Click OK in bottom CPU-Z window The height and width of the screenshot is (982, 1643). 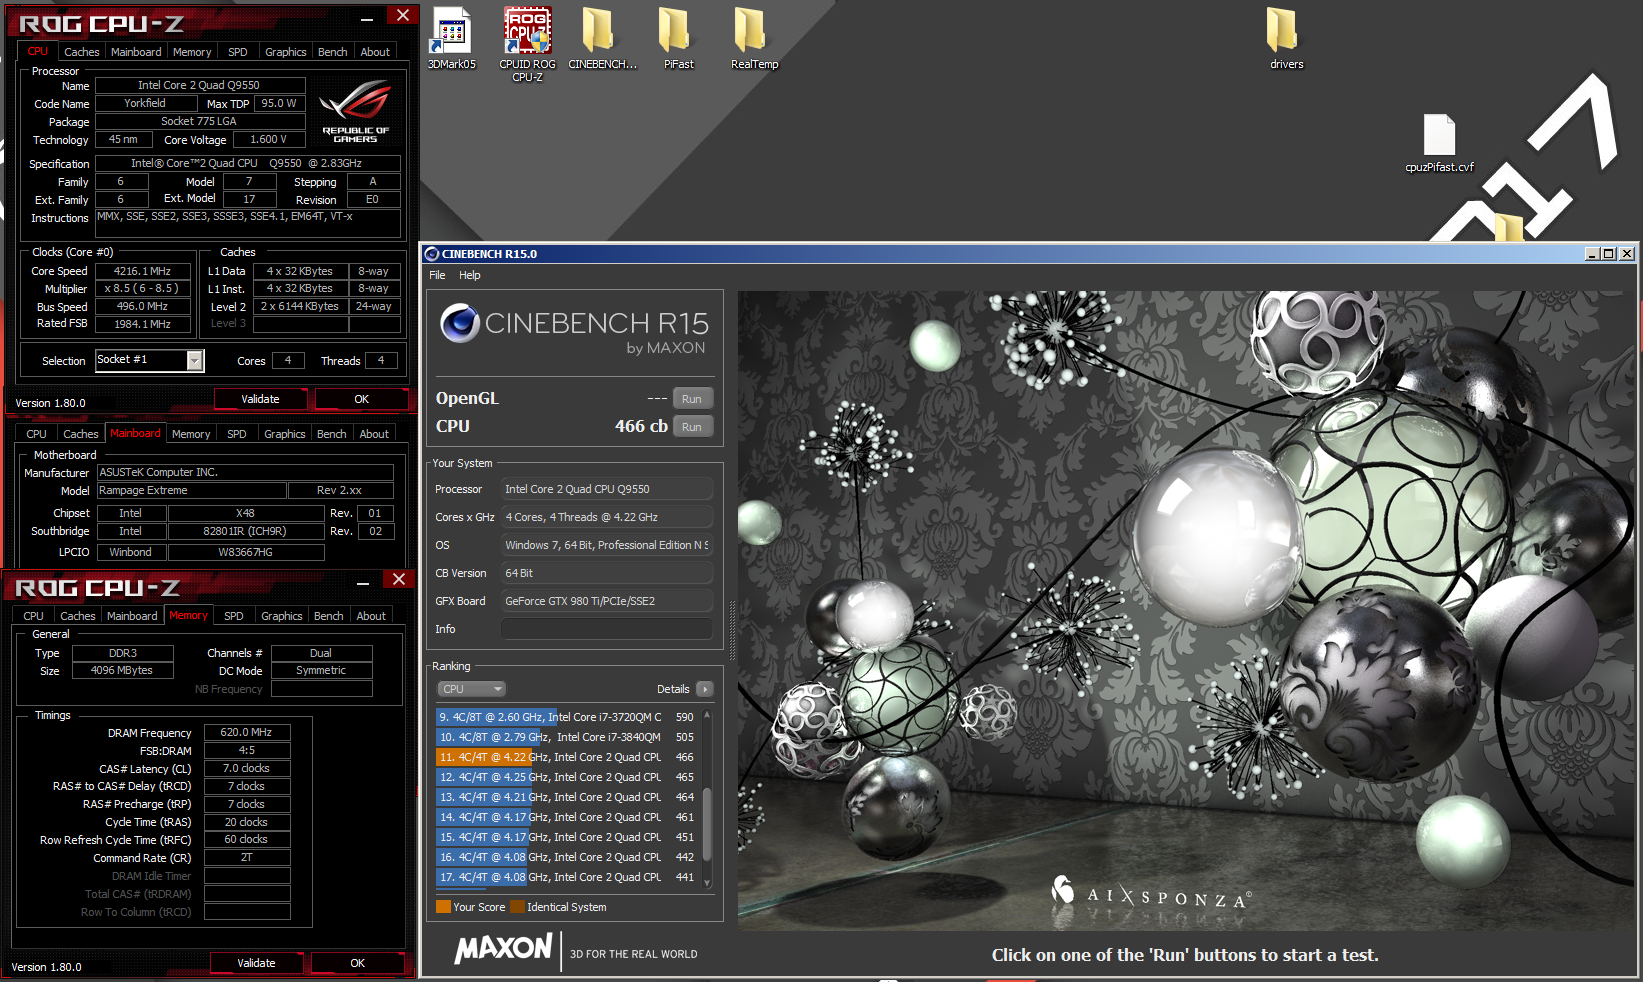(357, 963)
